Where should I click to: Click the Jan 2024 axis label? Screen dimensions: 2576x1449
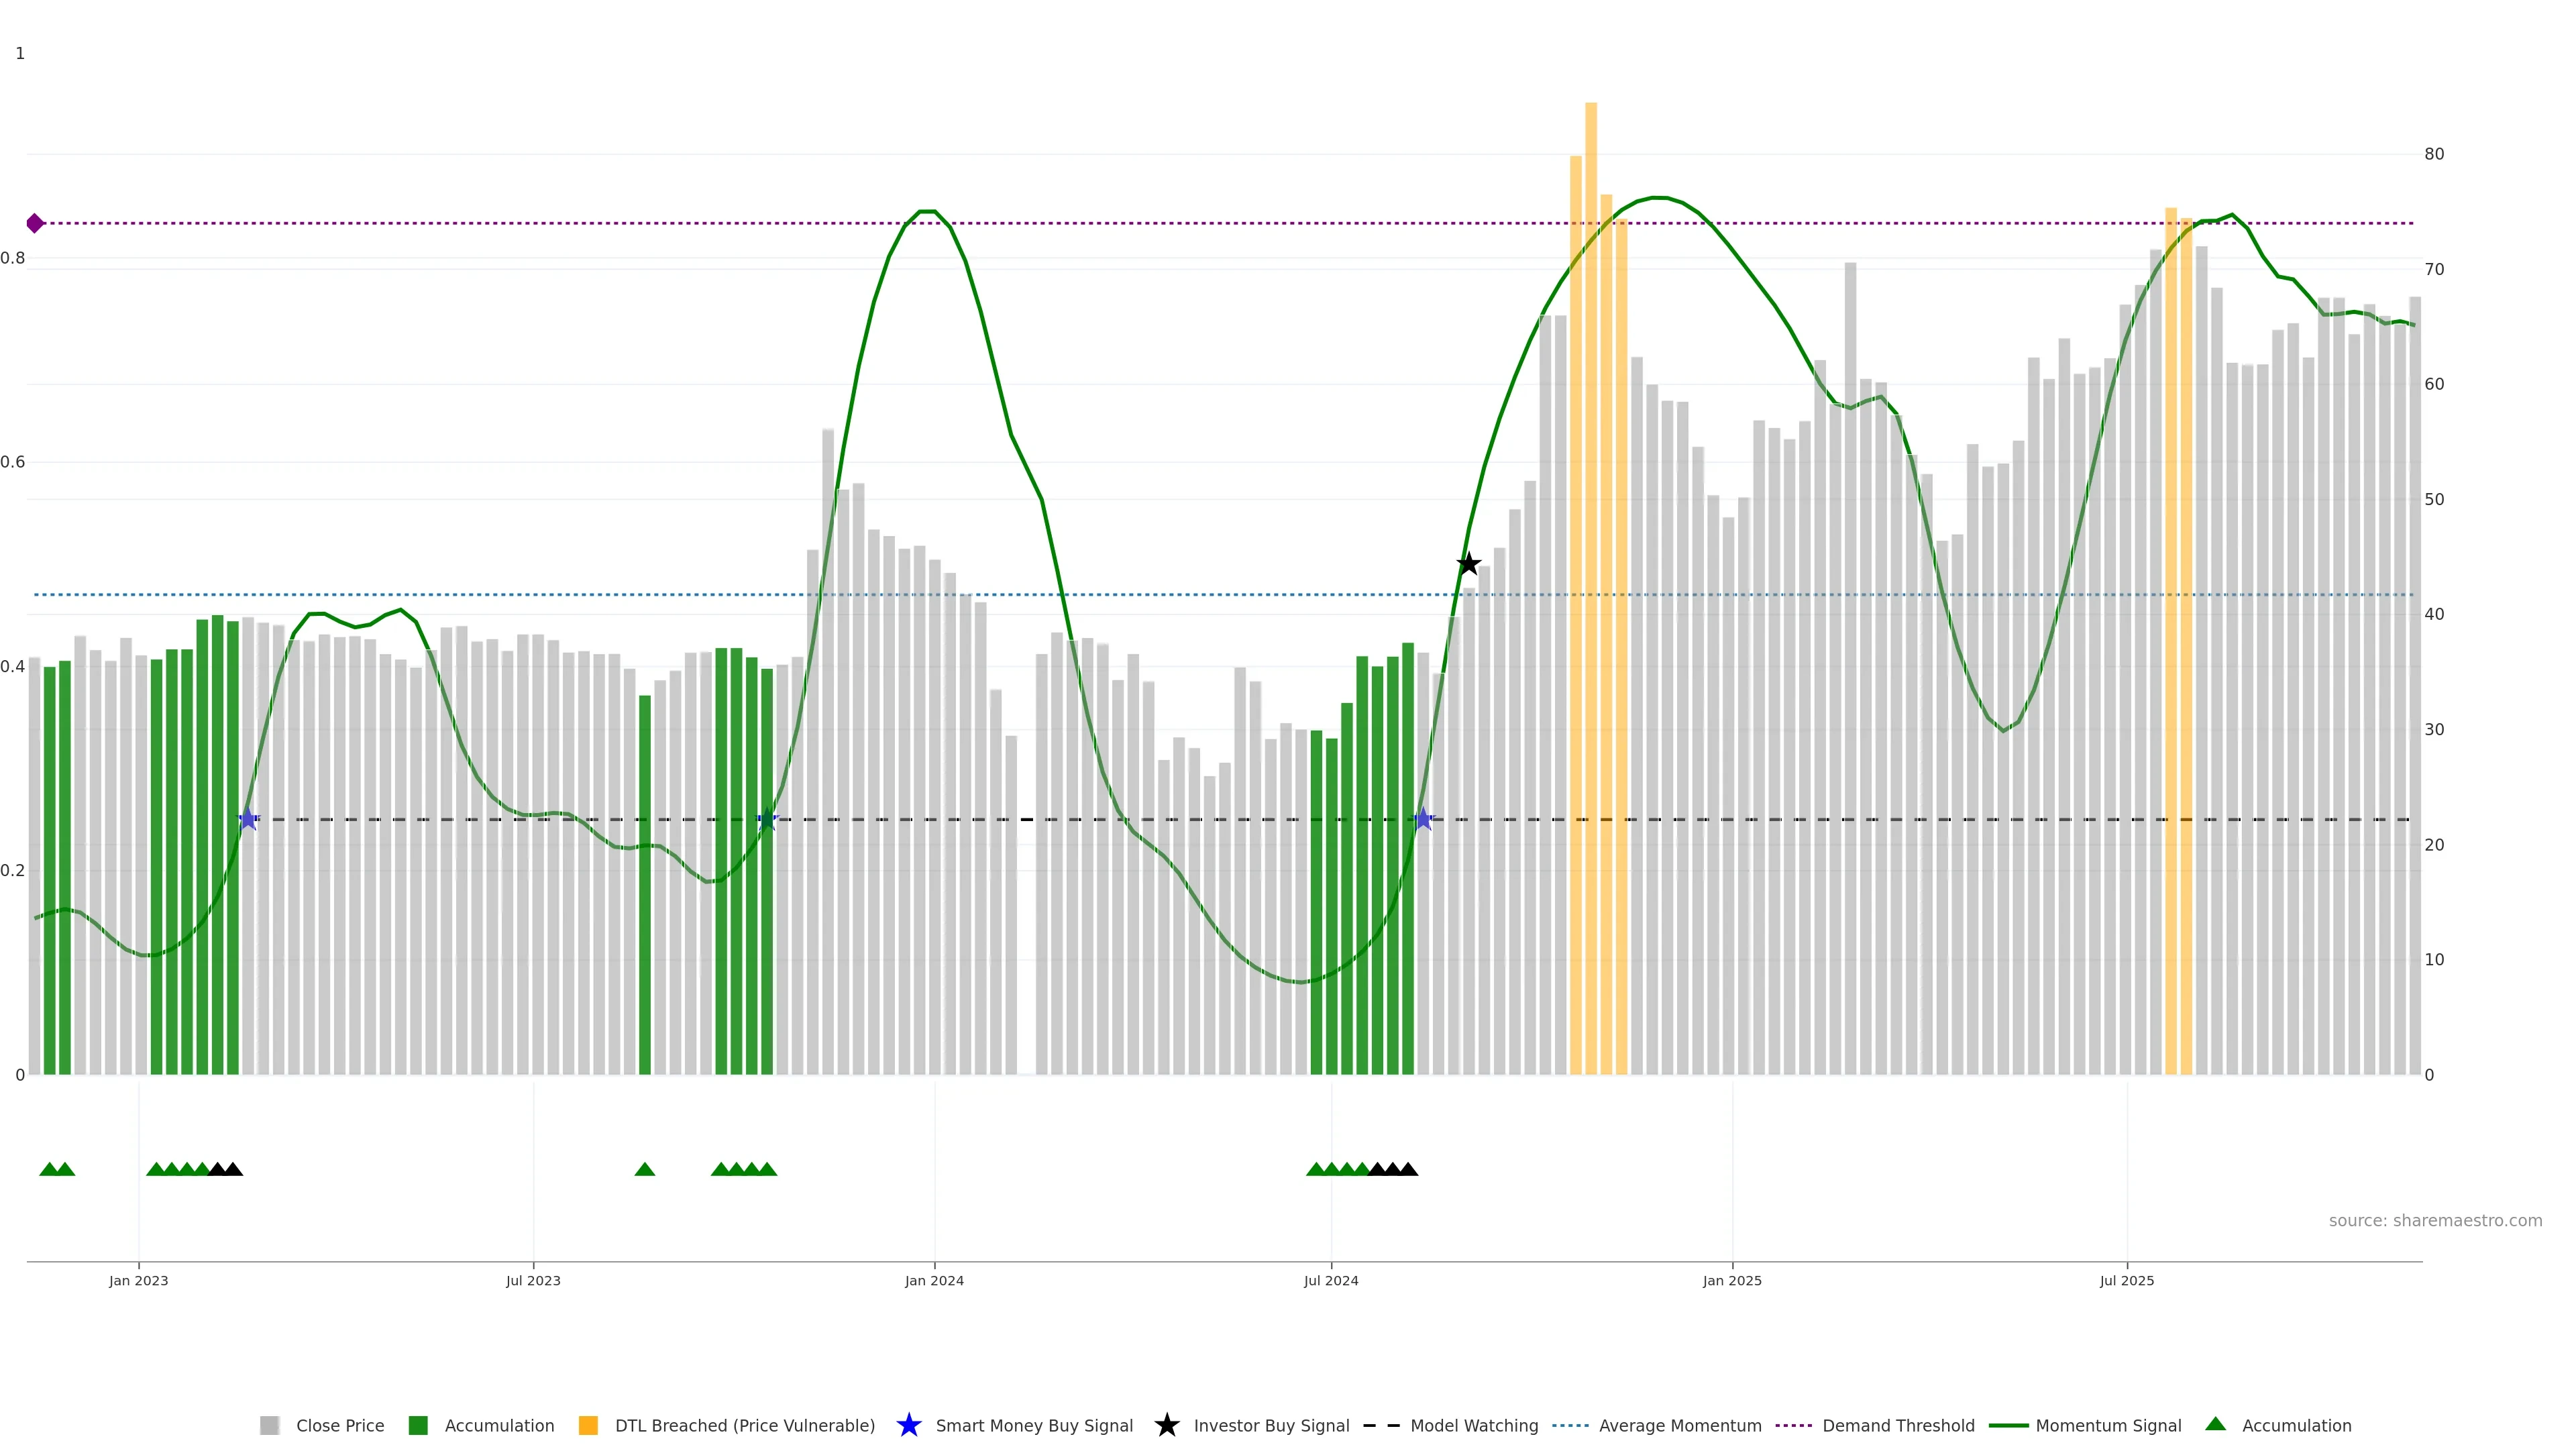(x=934, y=1280)
